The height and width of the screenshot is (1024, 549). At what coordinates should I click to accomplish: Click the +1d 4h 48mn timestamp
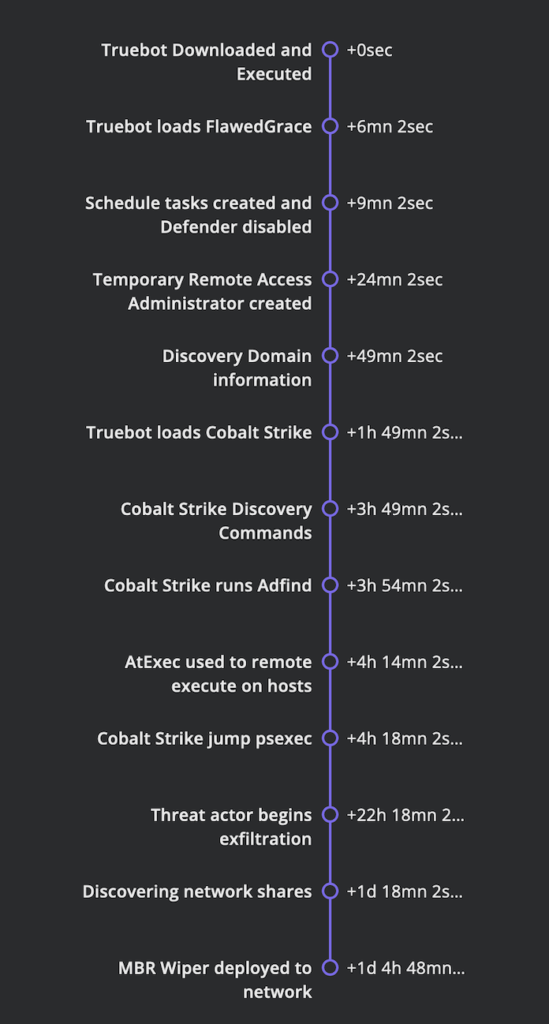click(x=405, y=968)
